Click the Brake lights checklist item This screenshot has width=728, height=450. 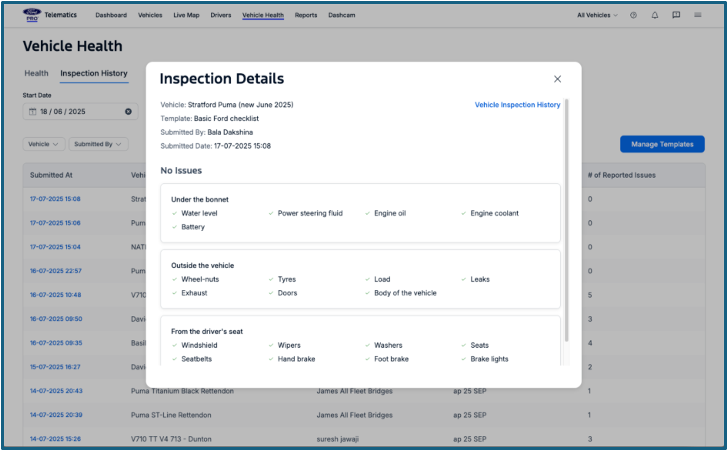(x=485, y=359)
